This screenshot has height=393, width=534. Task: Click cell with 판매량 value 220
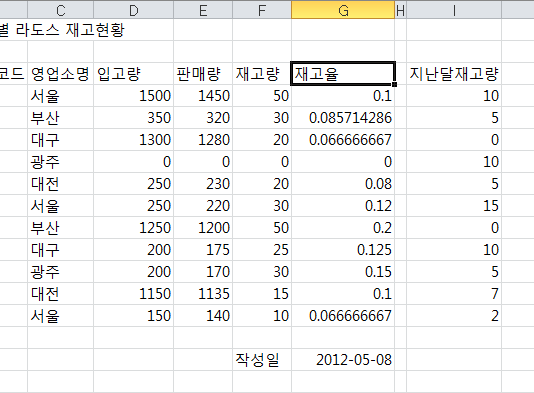point(203,206)
